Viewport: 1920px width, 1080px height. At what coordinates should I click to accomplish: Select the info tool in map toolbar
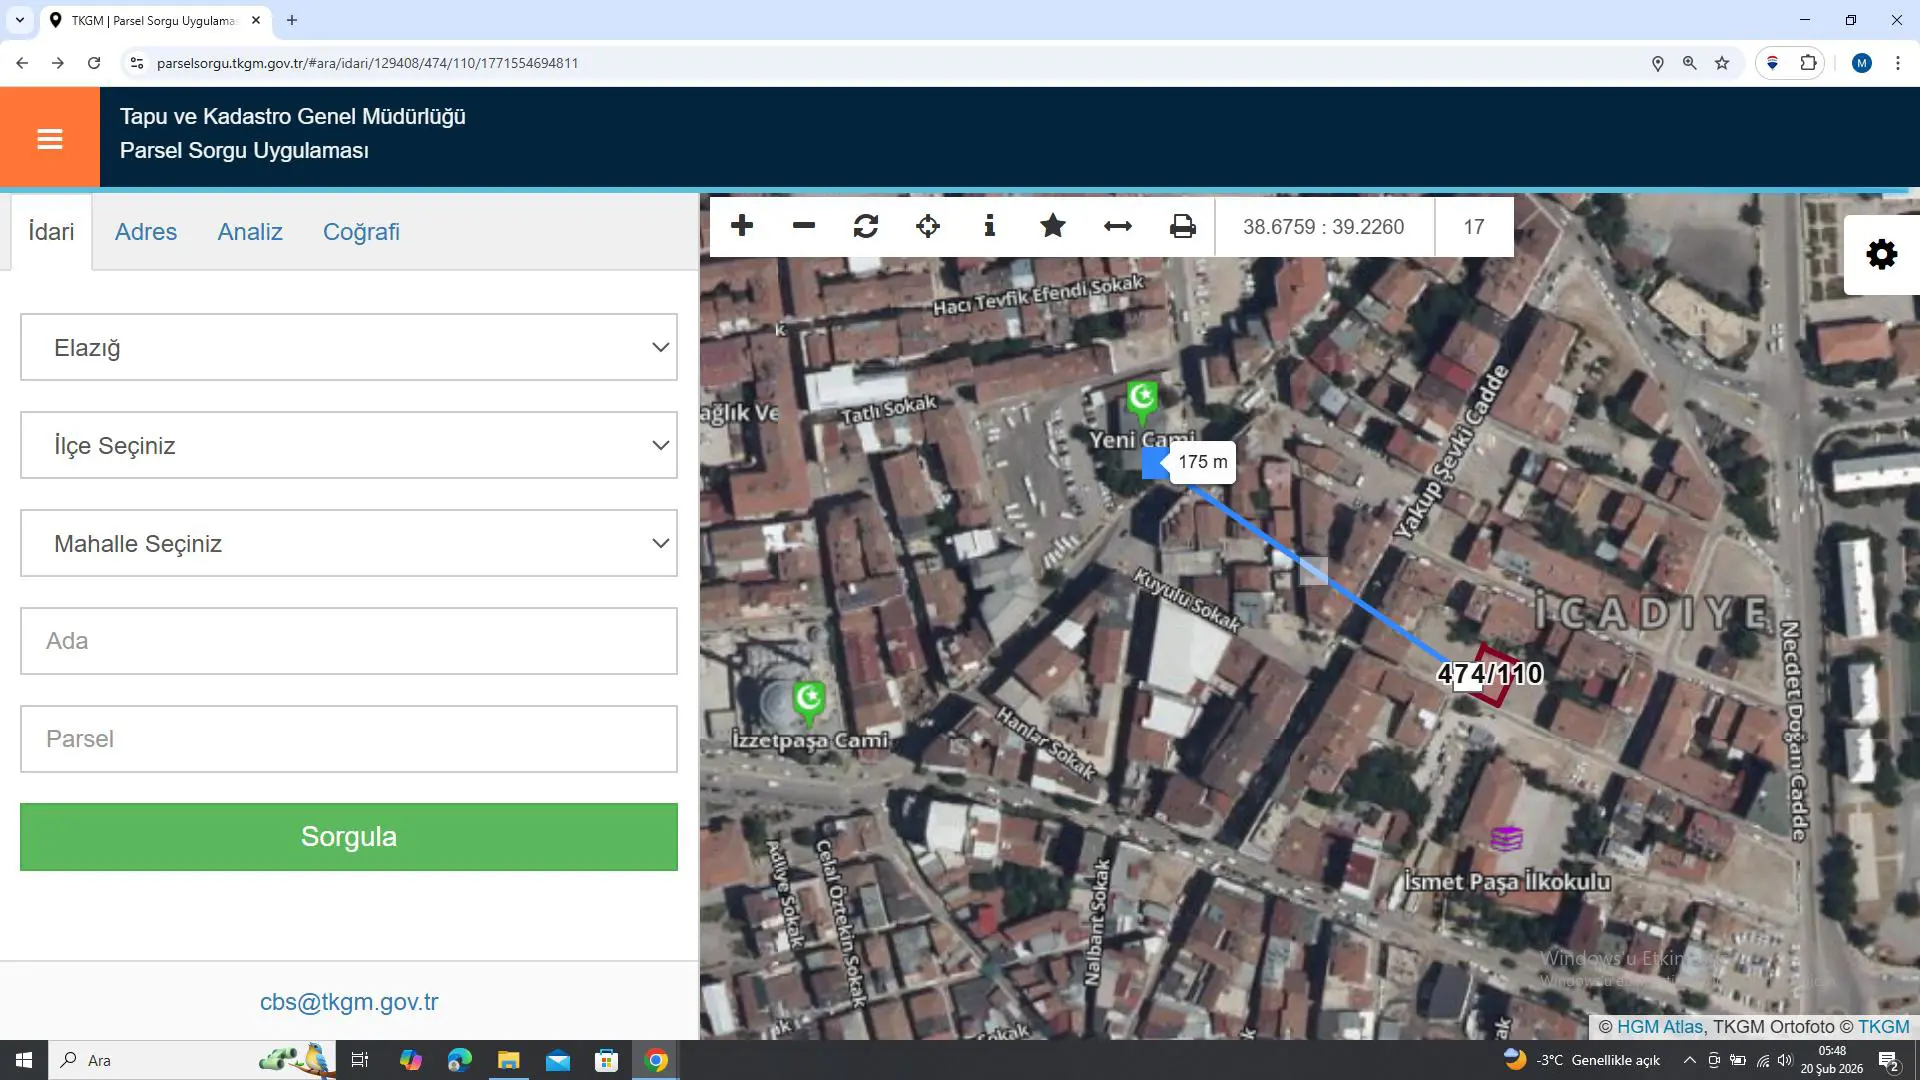click(990, 226)
